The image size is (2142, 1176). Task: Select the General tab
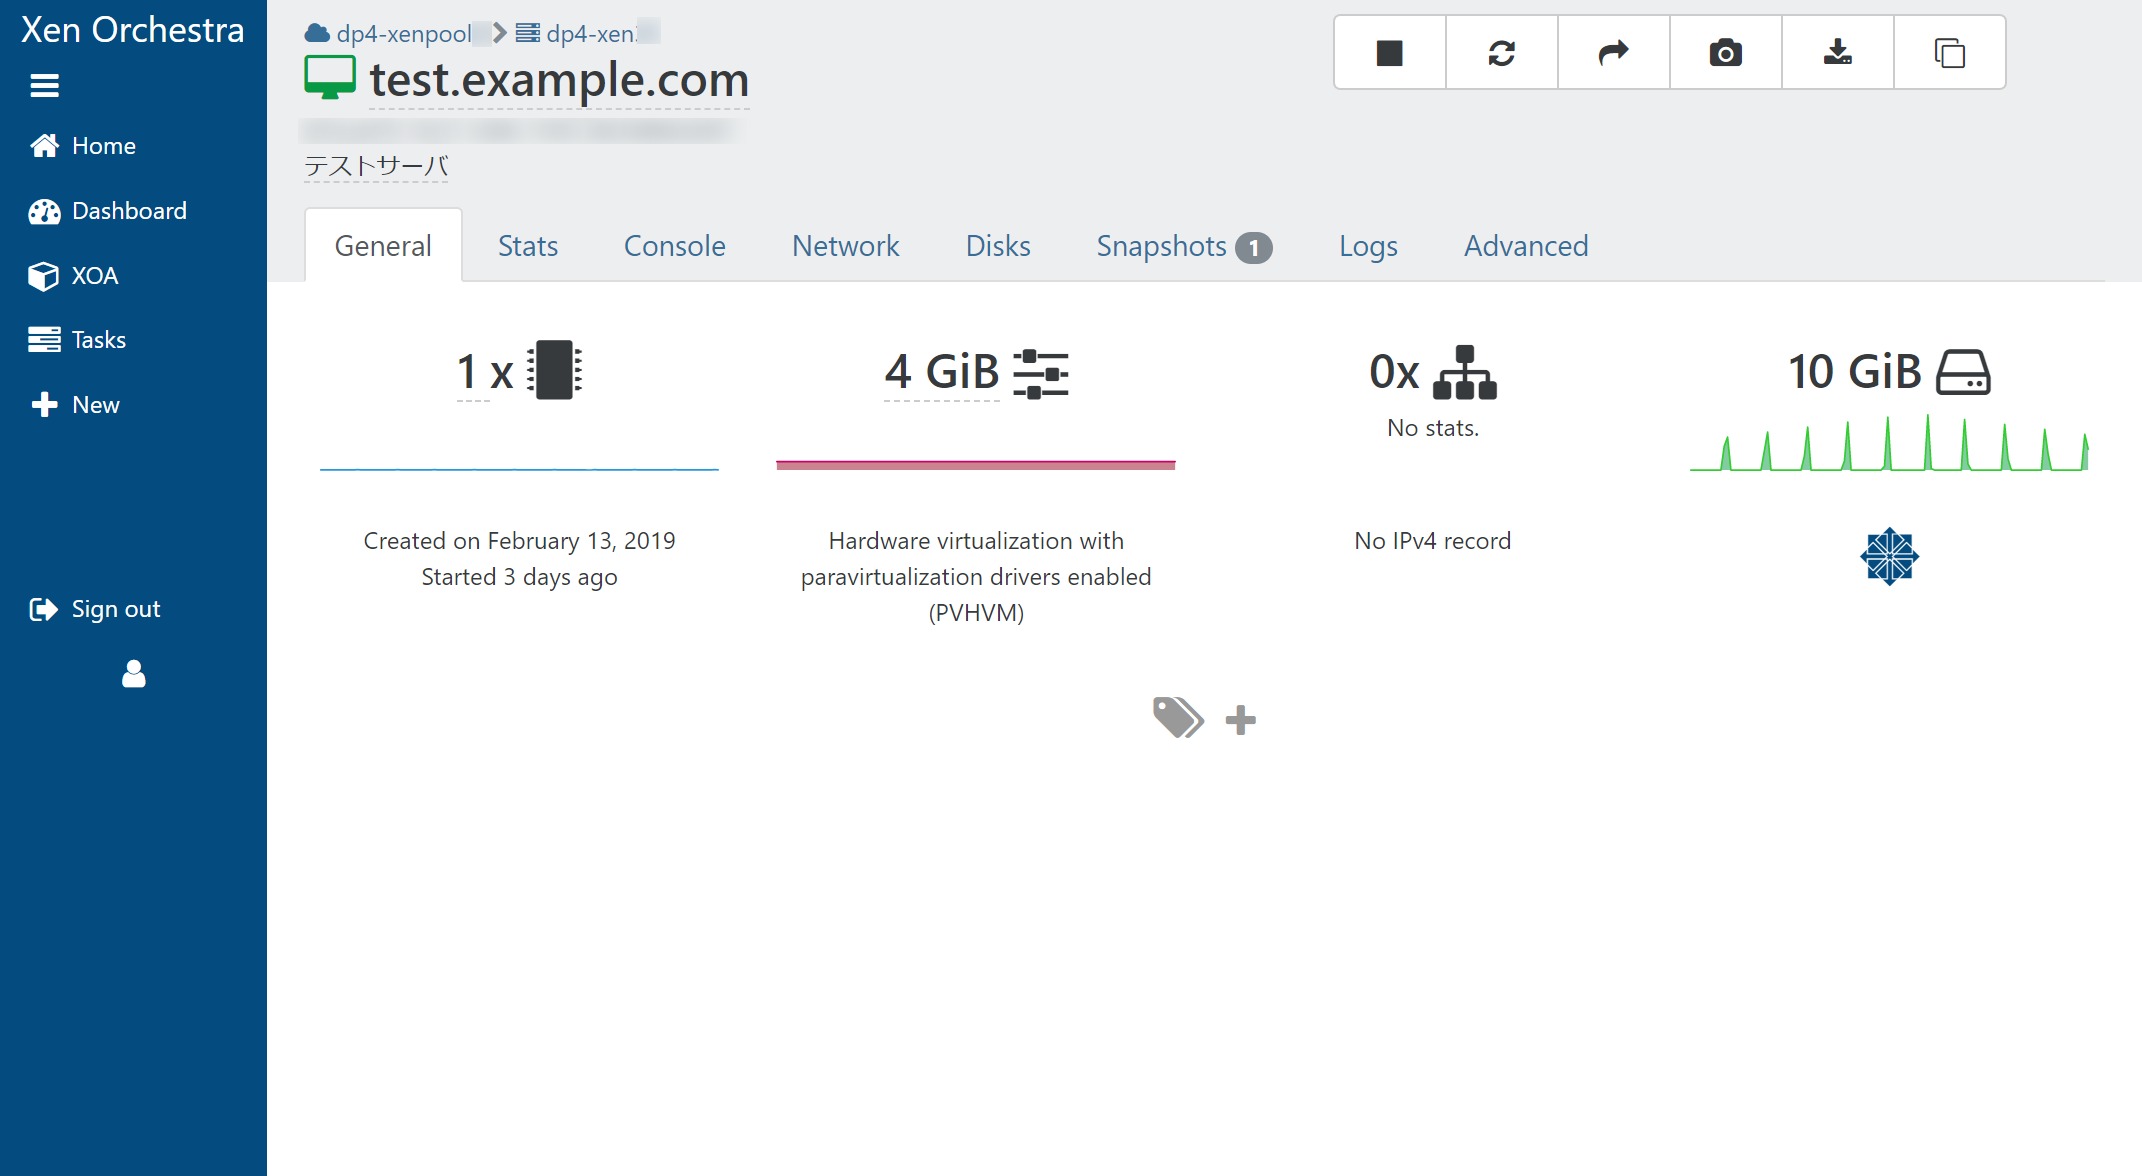click(x=383, y=246)
